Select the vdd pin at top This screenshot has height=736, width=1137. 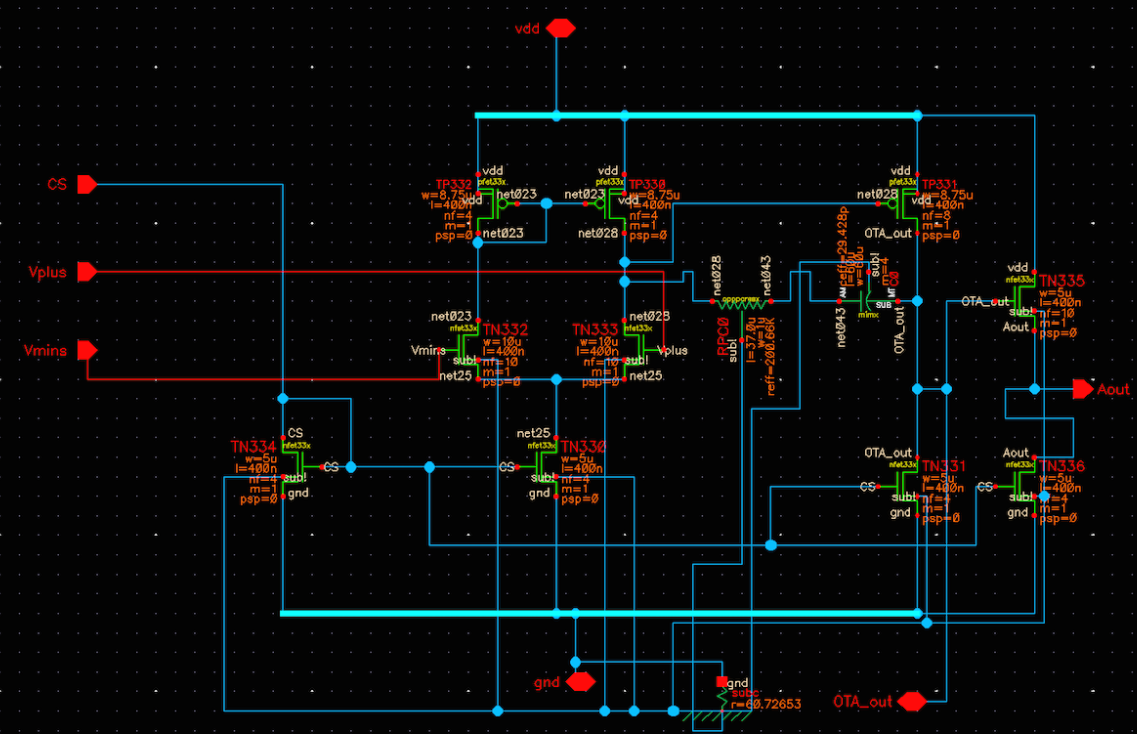pos(561,28)
